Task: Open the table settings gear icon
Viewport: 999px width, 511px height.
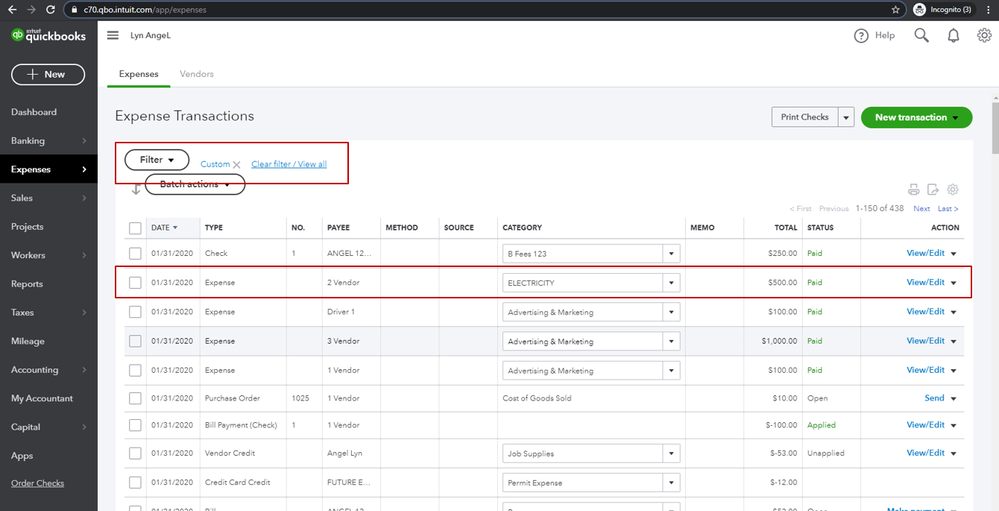Action: (952, 189)
